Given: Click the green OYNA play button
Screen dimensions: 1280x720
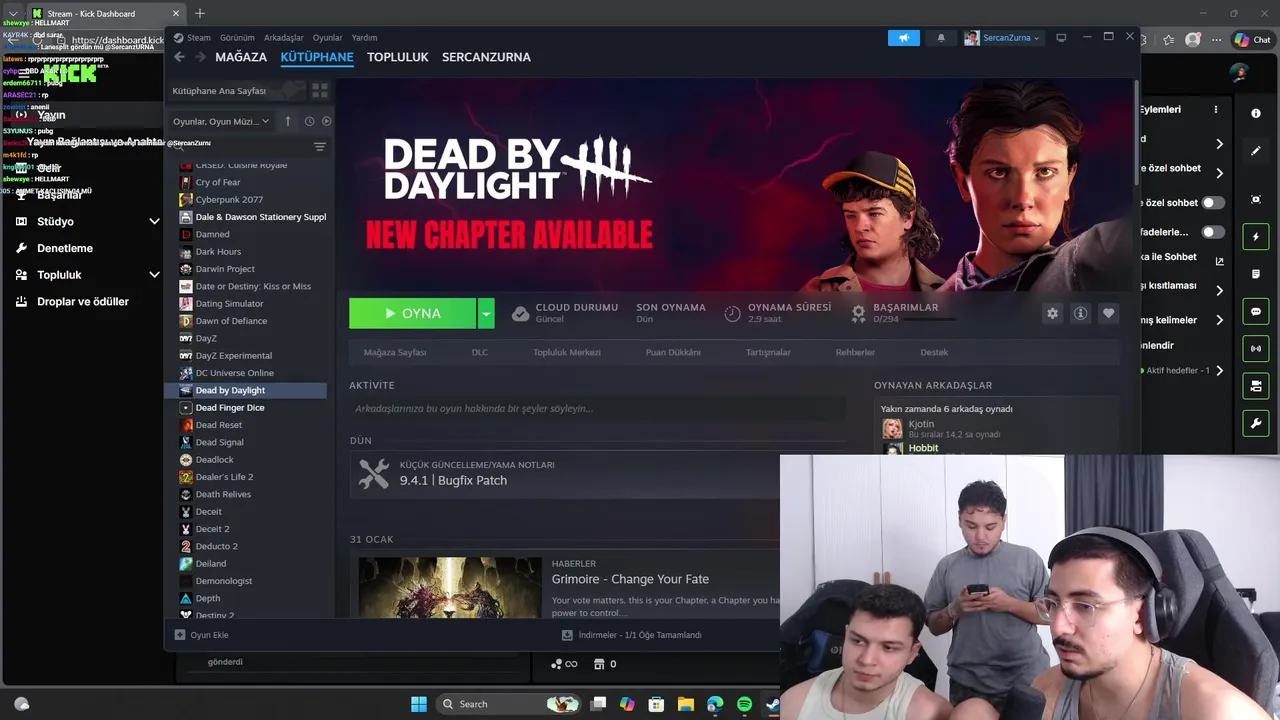Looking at the screenshot, I should tap(412, 313).
